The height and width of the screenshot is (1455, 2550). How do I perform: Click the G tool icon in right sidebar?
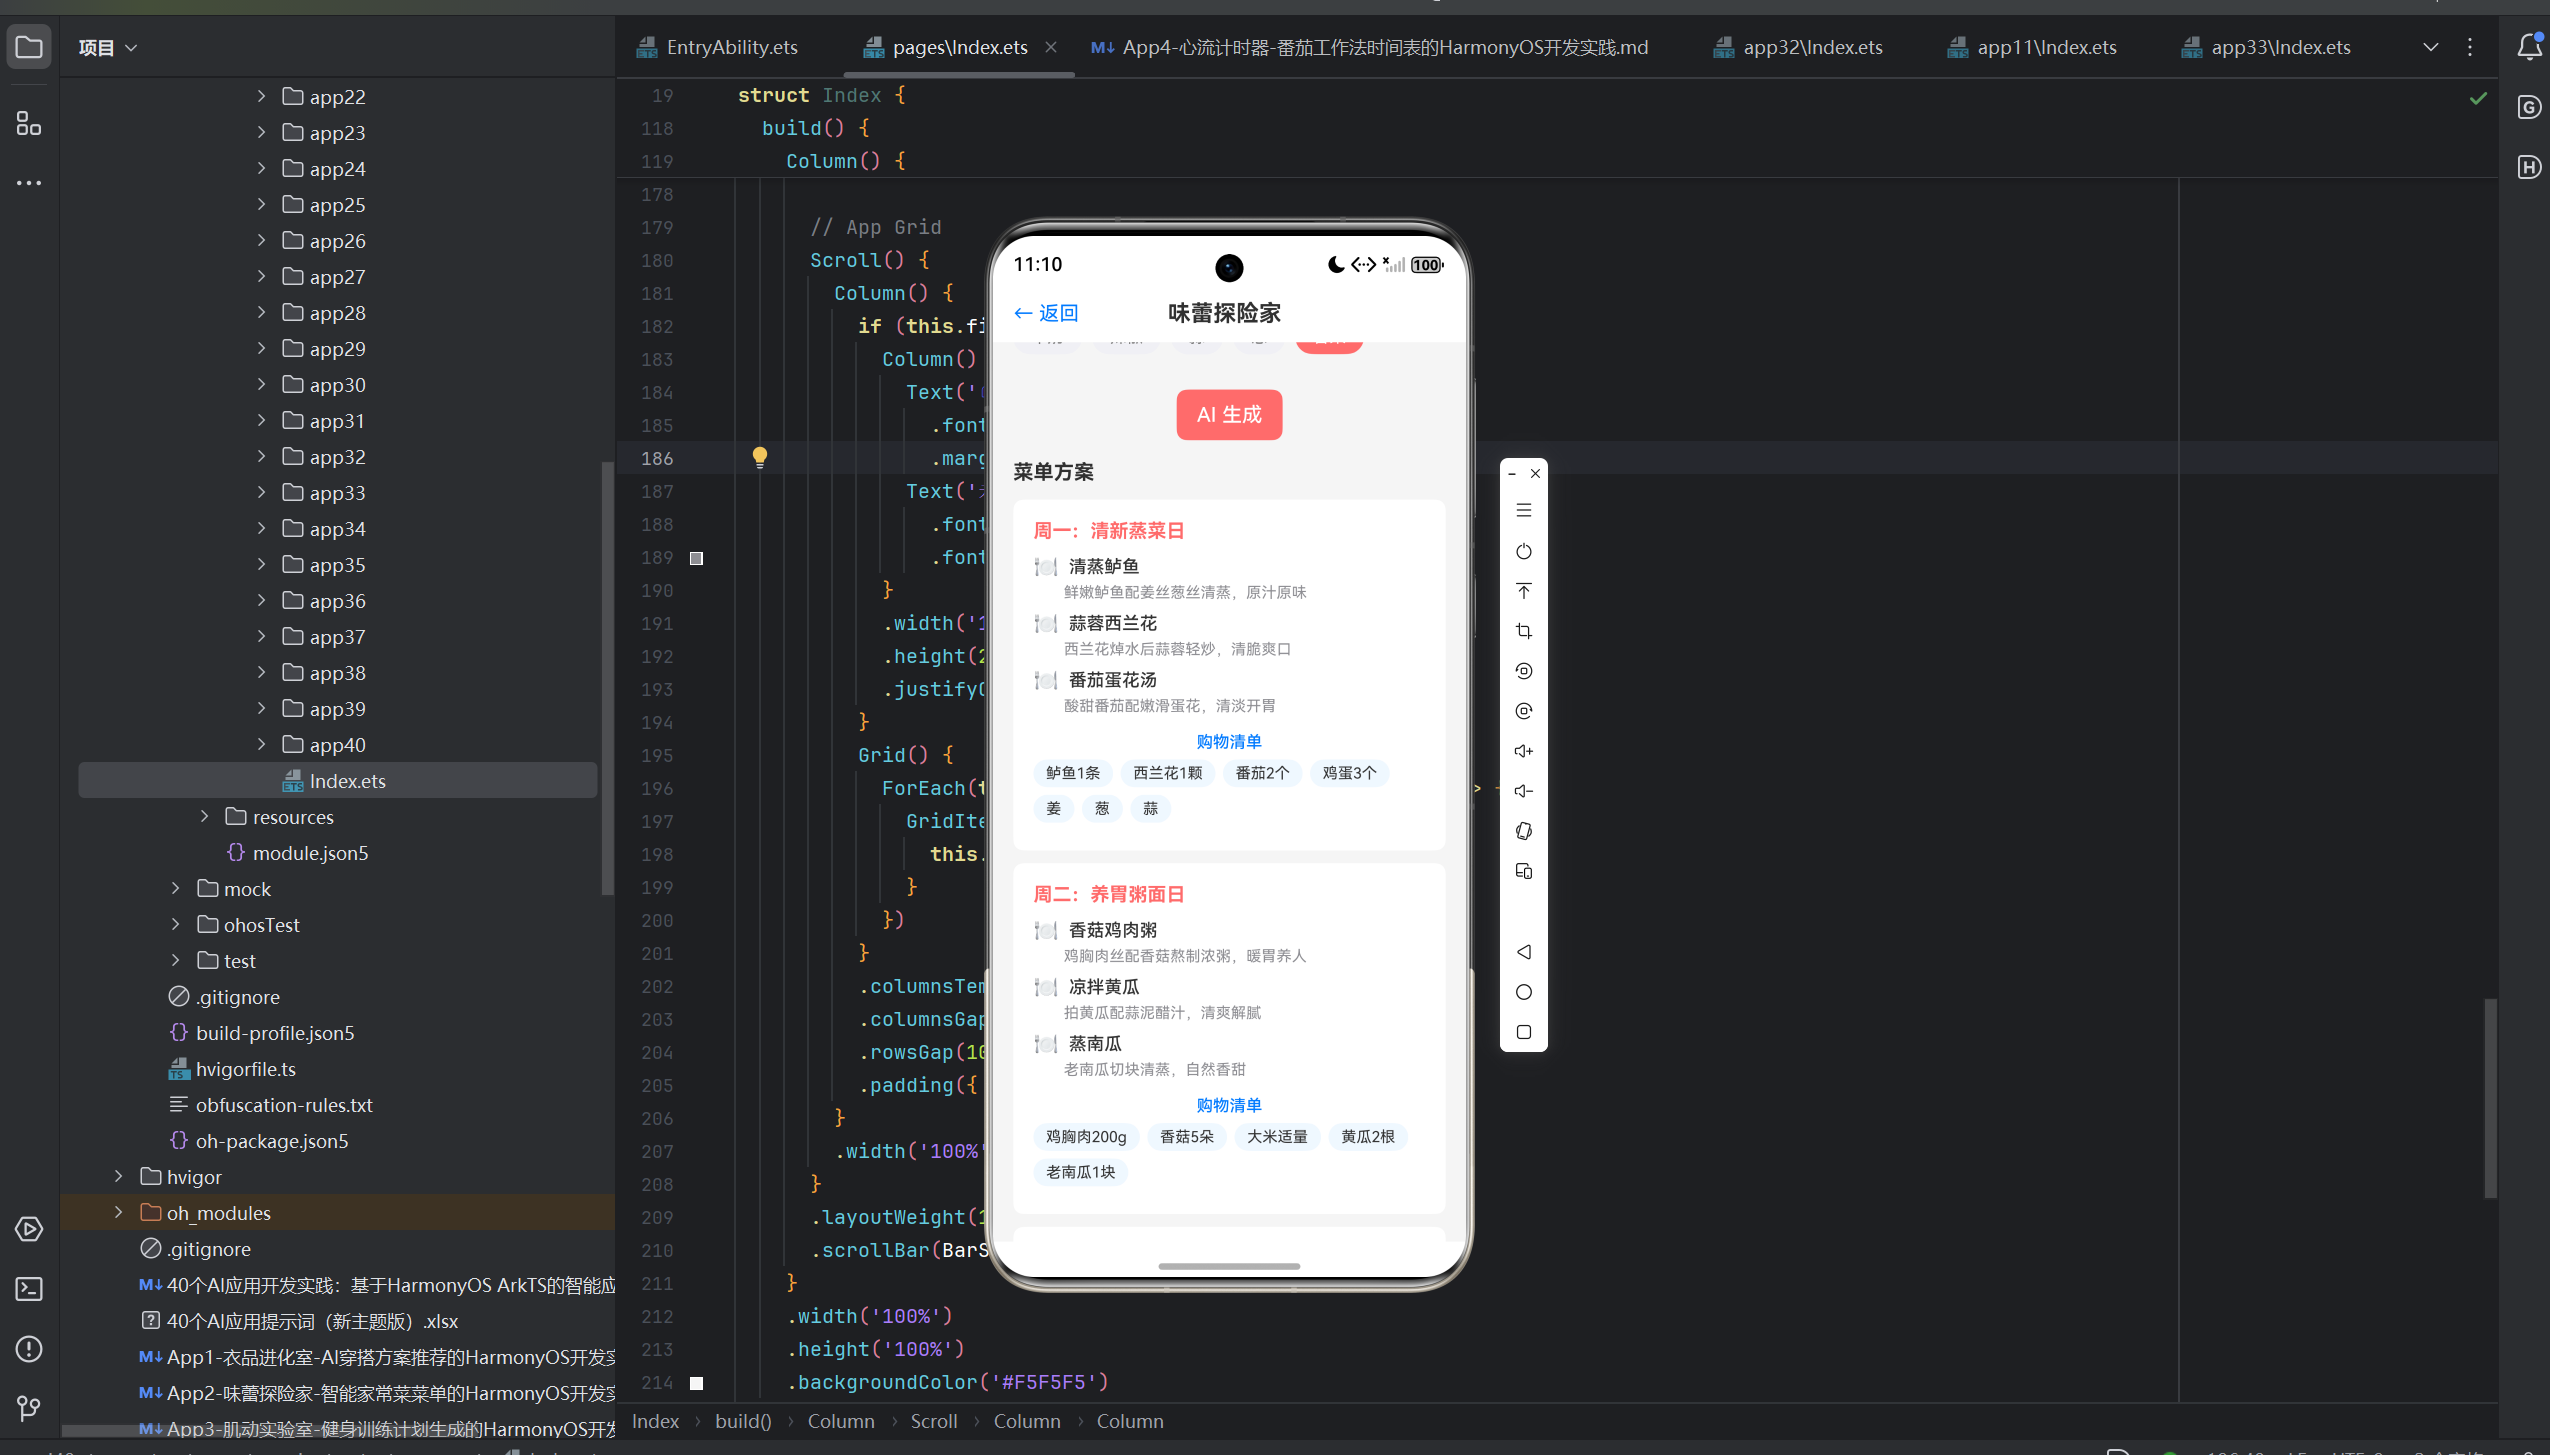tap(2529, 107)
